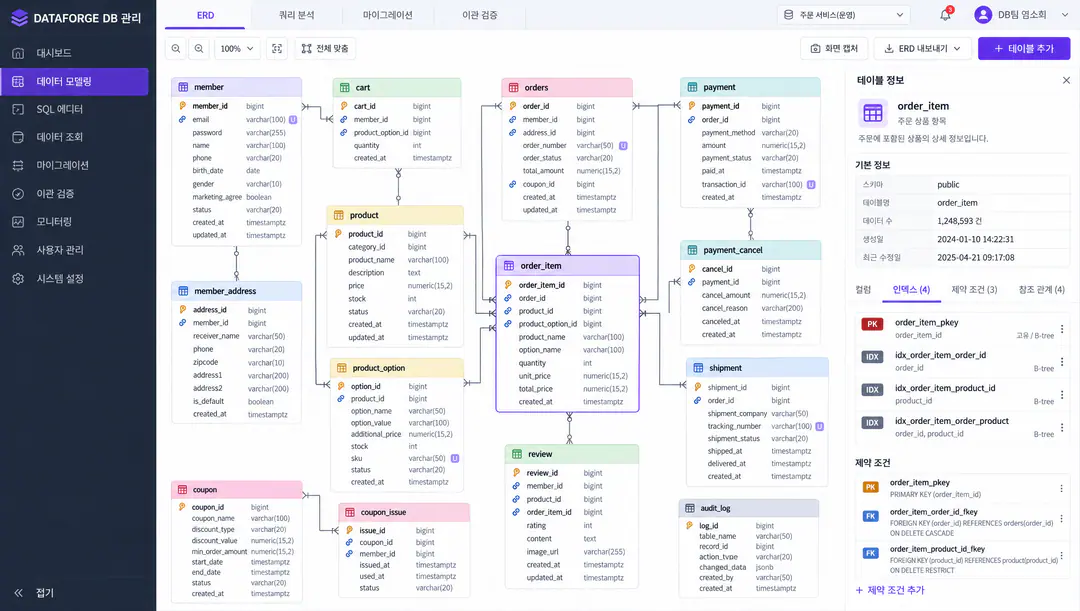Screen dimensions: 1080x611
Task: Open 사용자 관리 sidebar item
Action: click(74, 250)
